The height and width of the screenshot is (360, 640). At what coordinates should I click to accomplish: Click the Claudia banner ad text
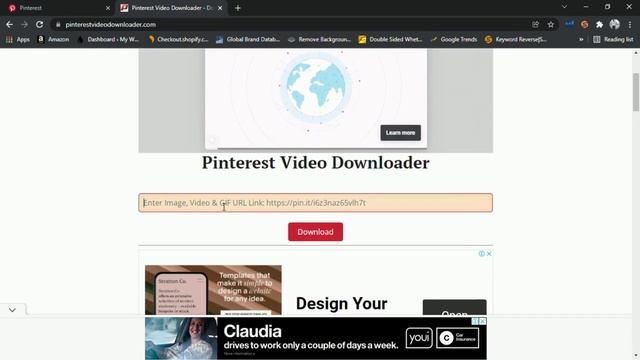point(311,338)
